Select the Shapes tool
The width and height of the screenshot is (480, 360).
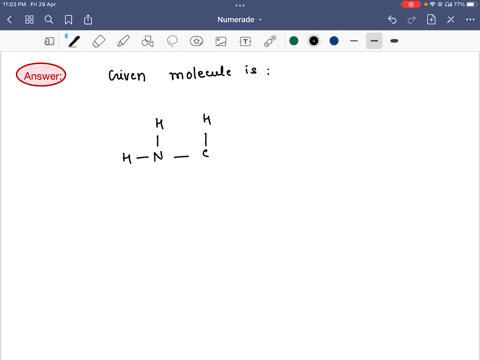pyautogui.click(x=148, y=41)
